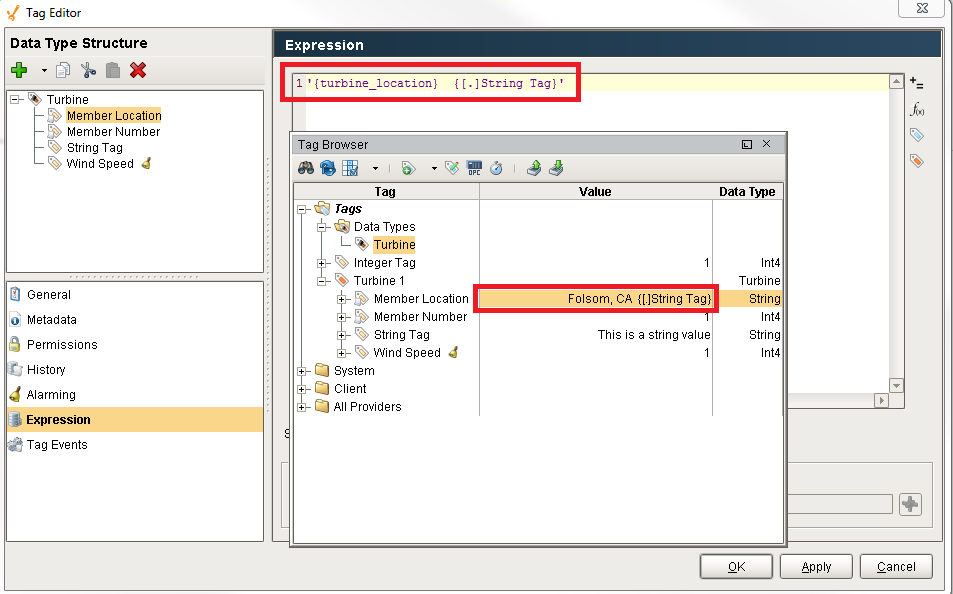Expand the All Providers folder

303,407
